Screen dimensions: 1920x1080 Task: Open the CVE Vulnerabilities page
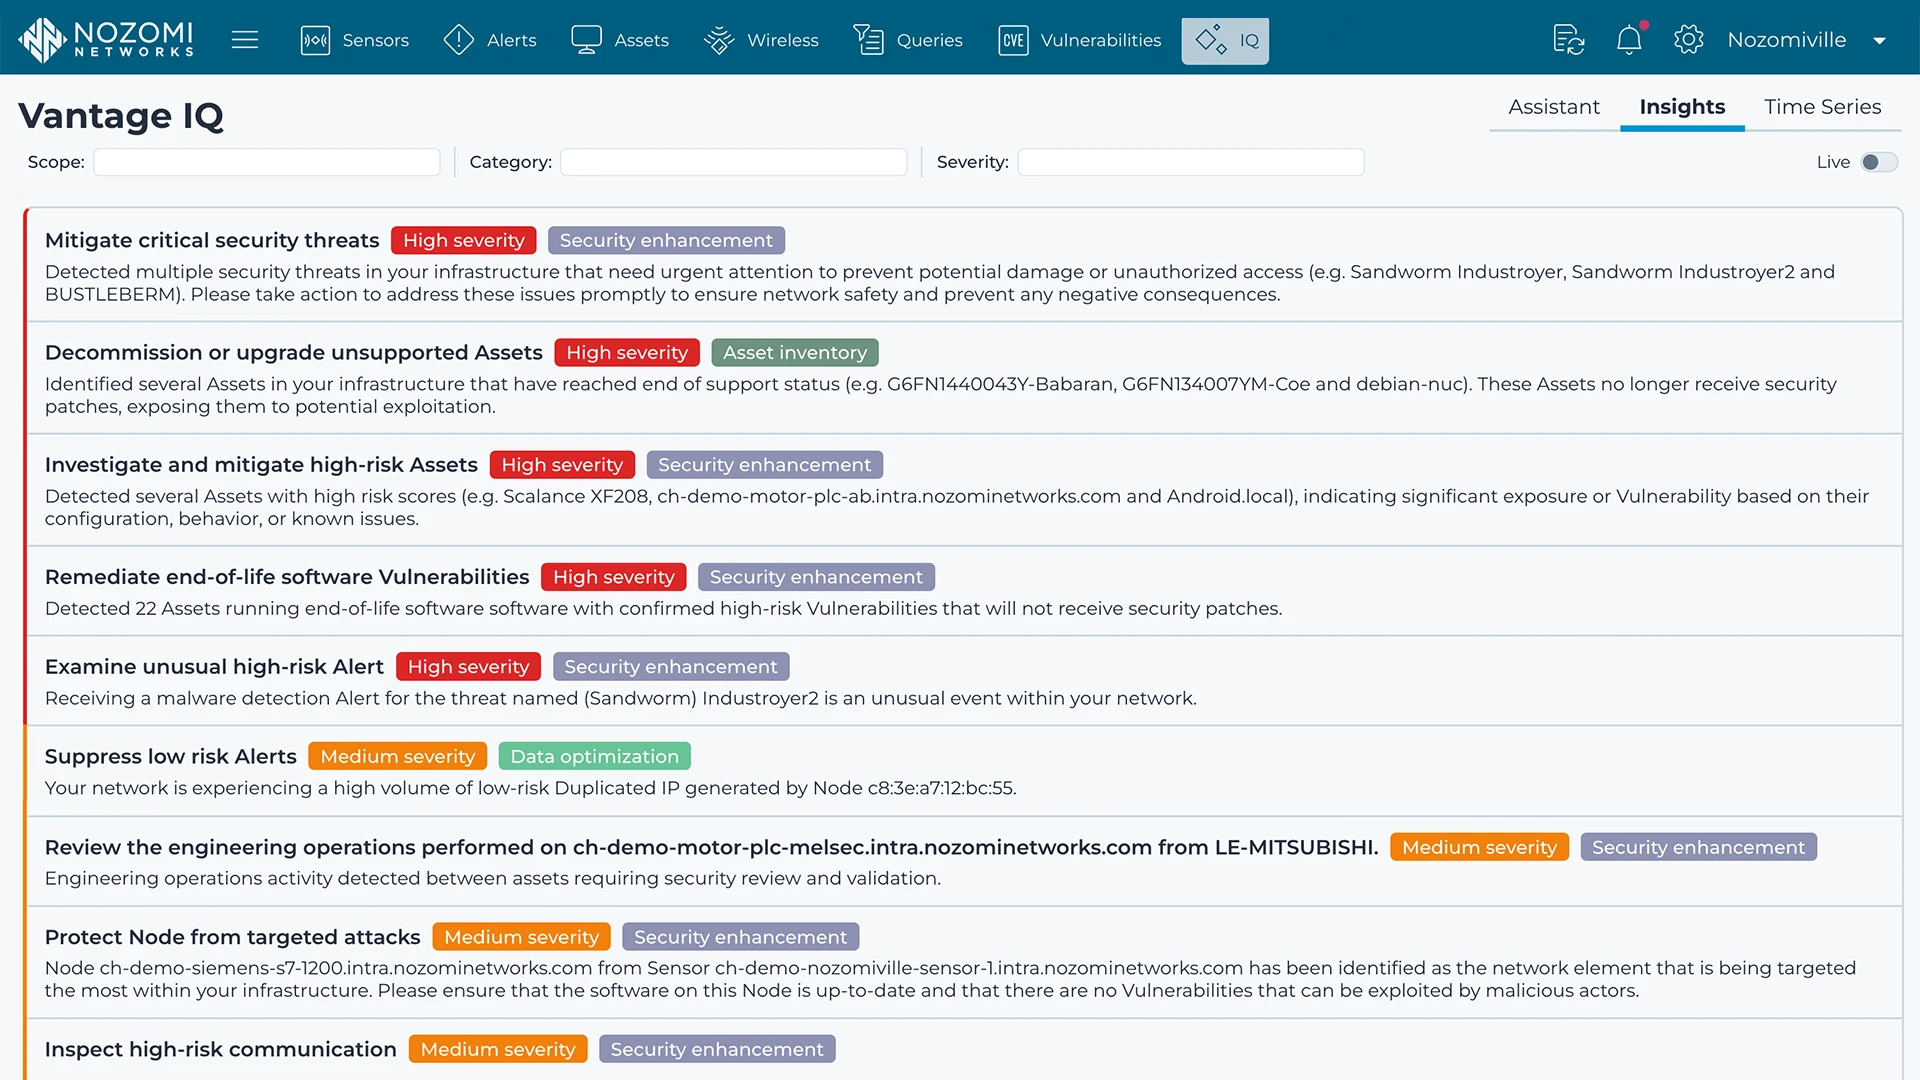1080,40
